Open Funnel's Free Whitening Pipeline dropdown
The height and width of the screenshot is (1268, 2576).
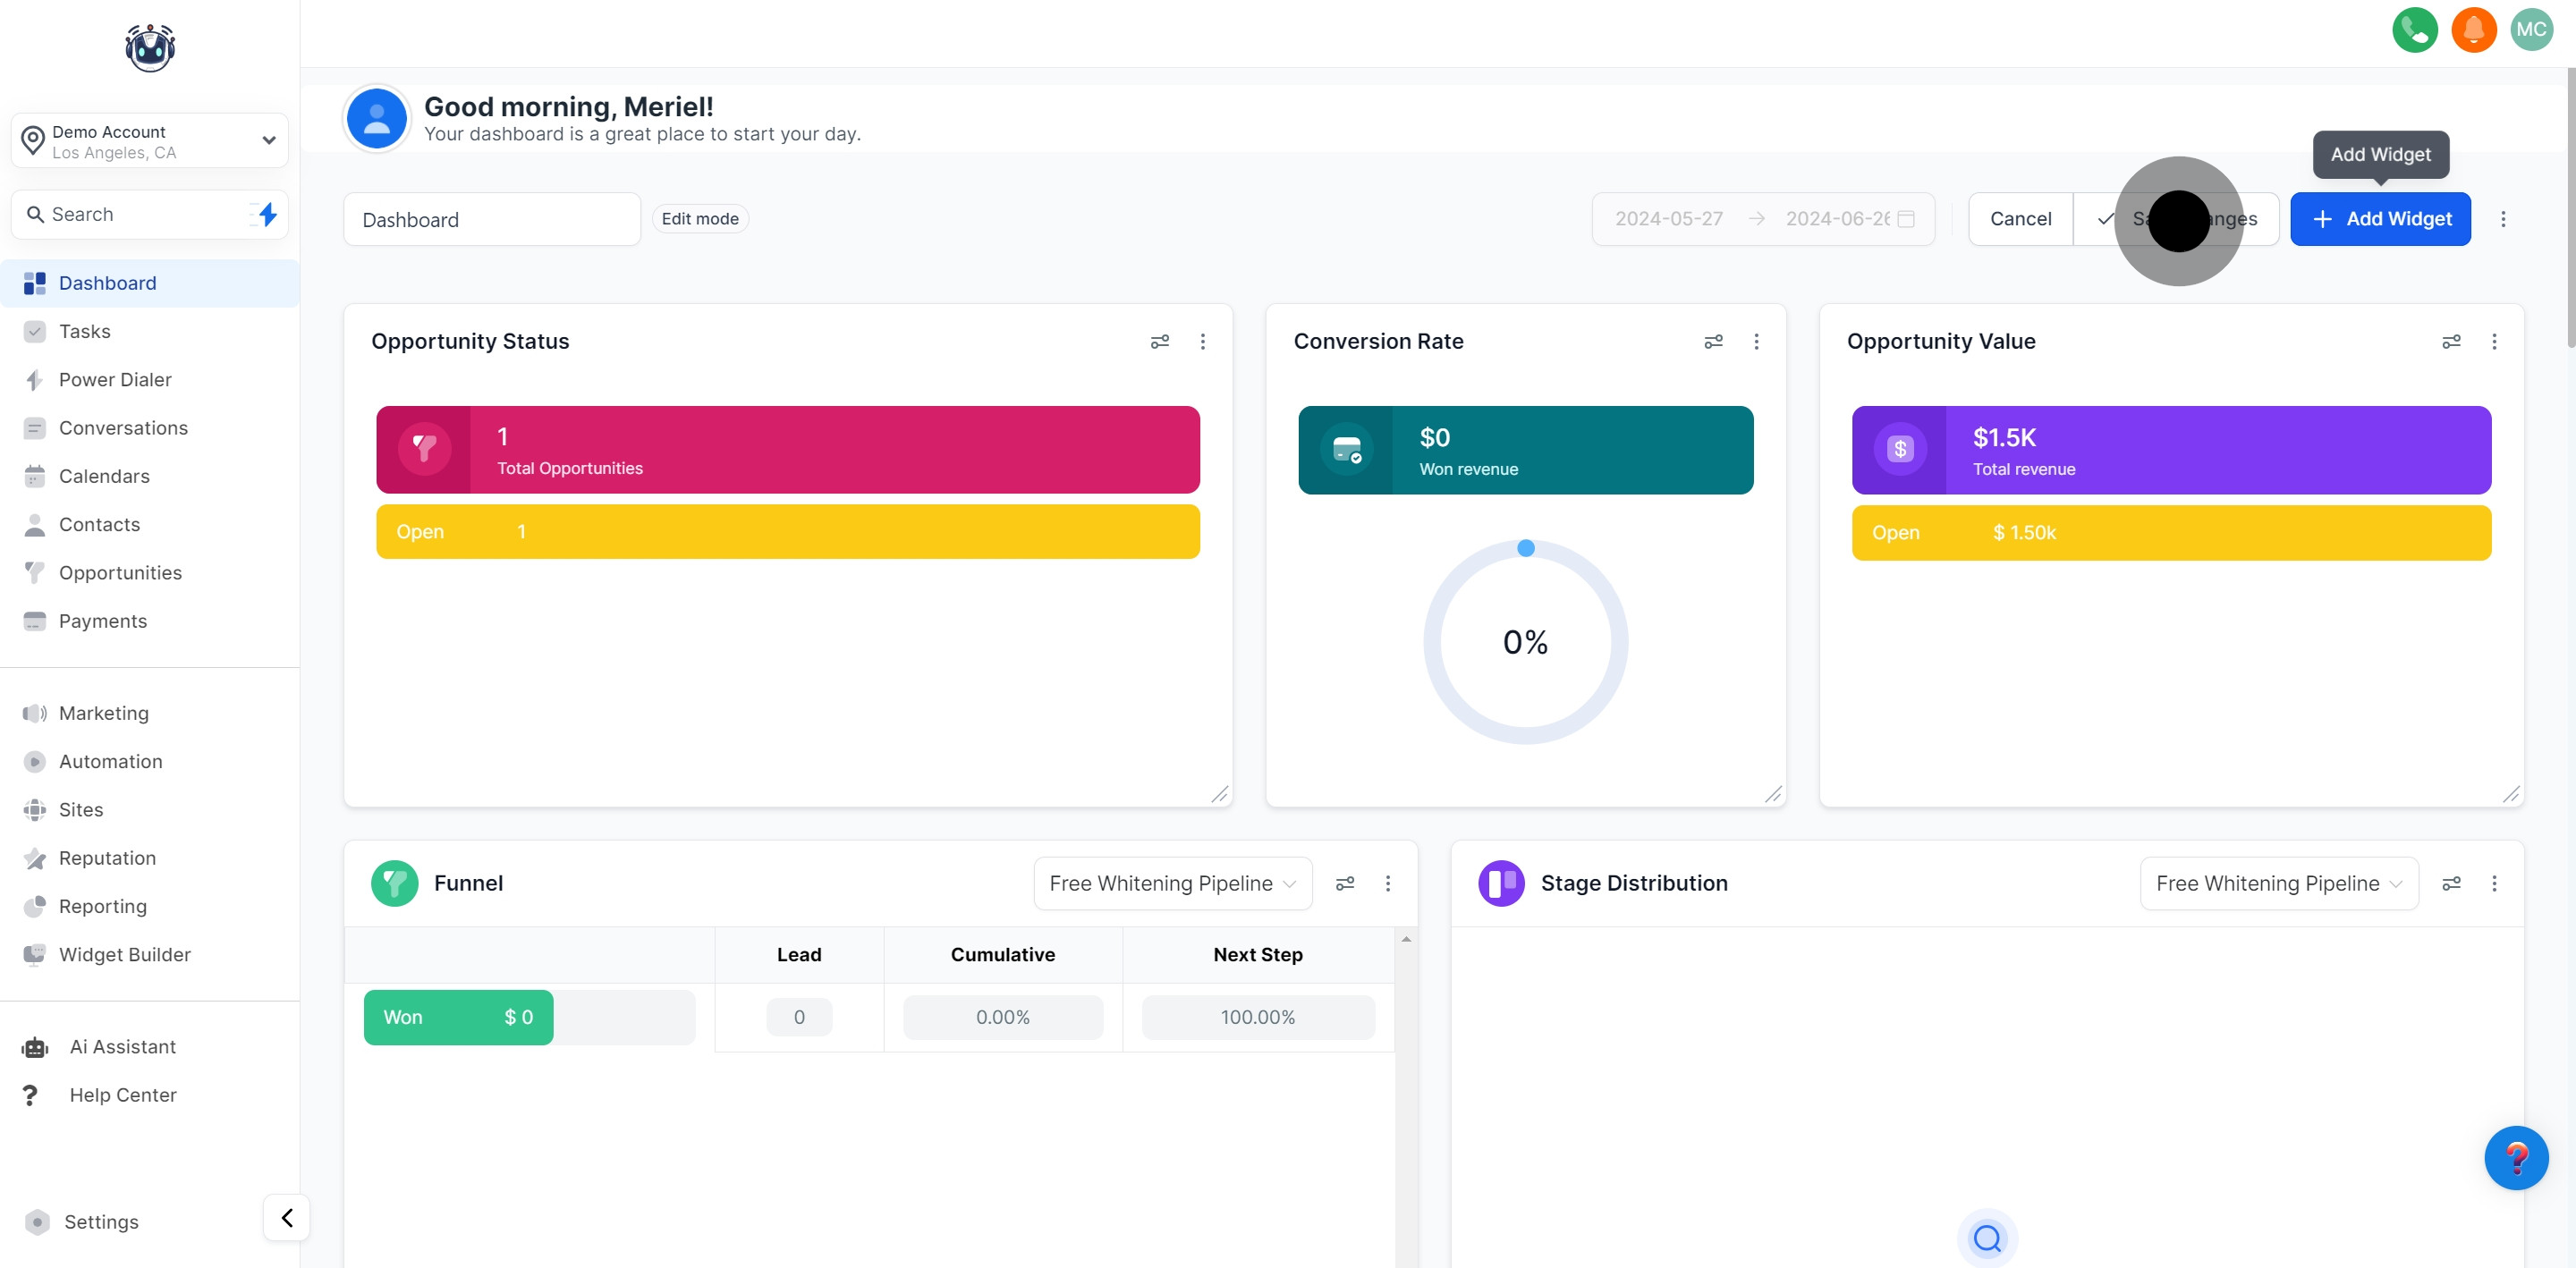coord(1172,883)
